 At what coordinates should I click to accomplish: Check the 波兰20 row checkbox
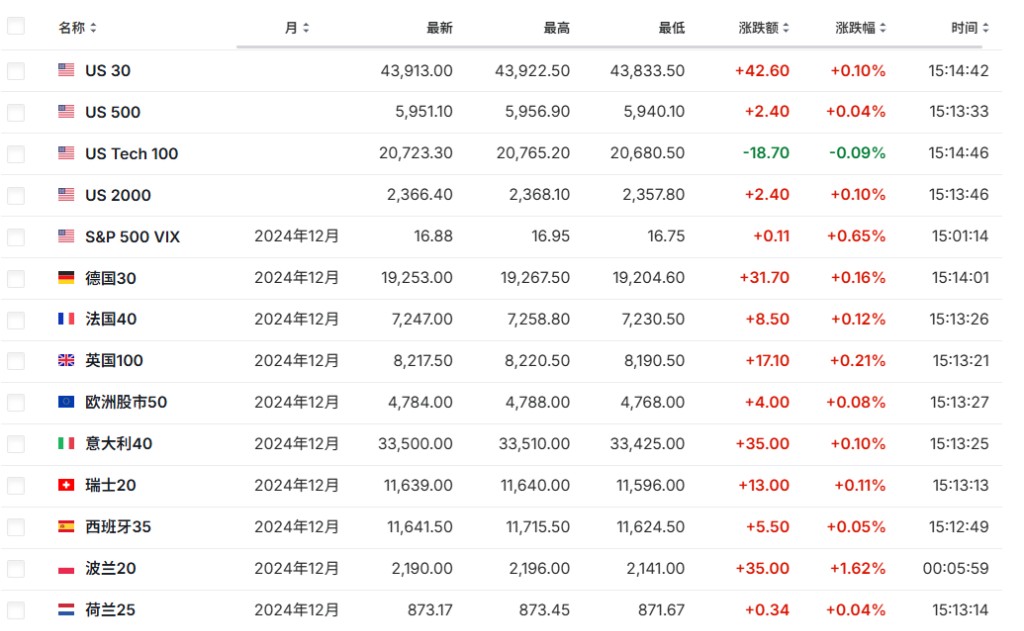[16, 569]
